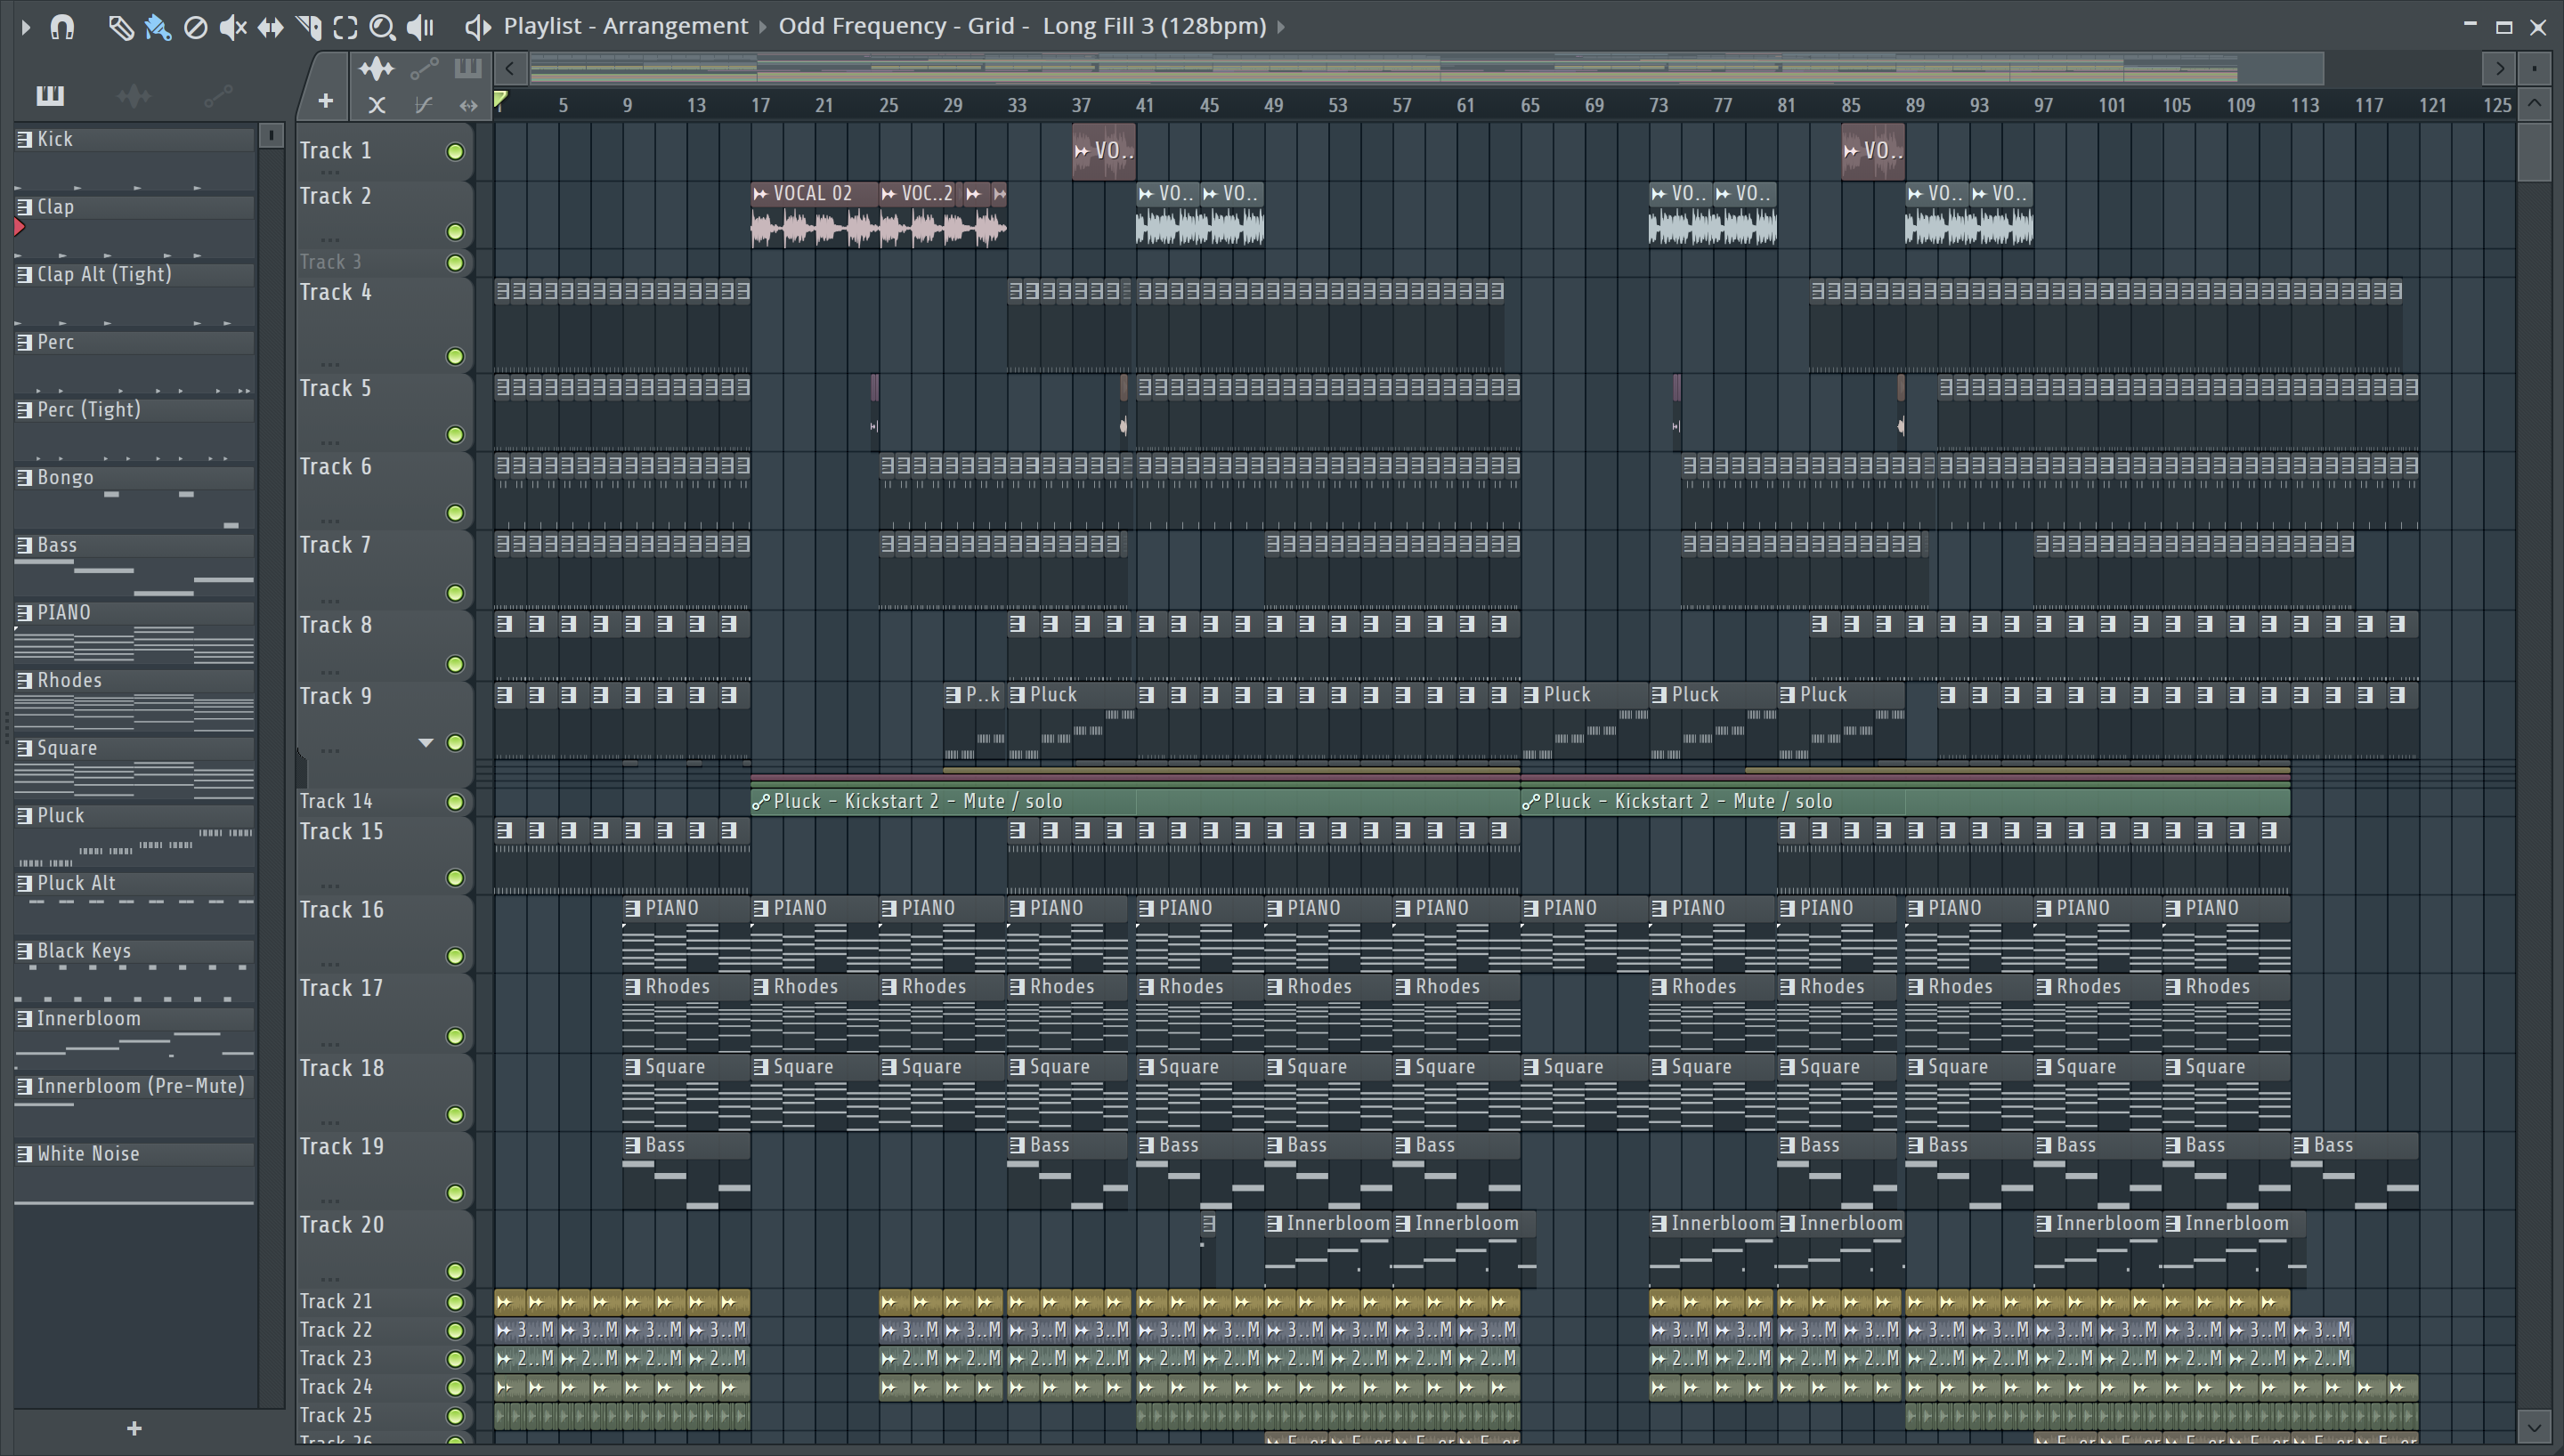The width and height of the screenshot is (2564, 1456).
Task: Click pattern icon beside Square in picker
Action: pyautogui.click(x=24, y=748)
